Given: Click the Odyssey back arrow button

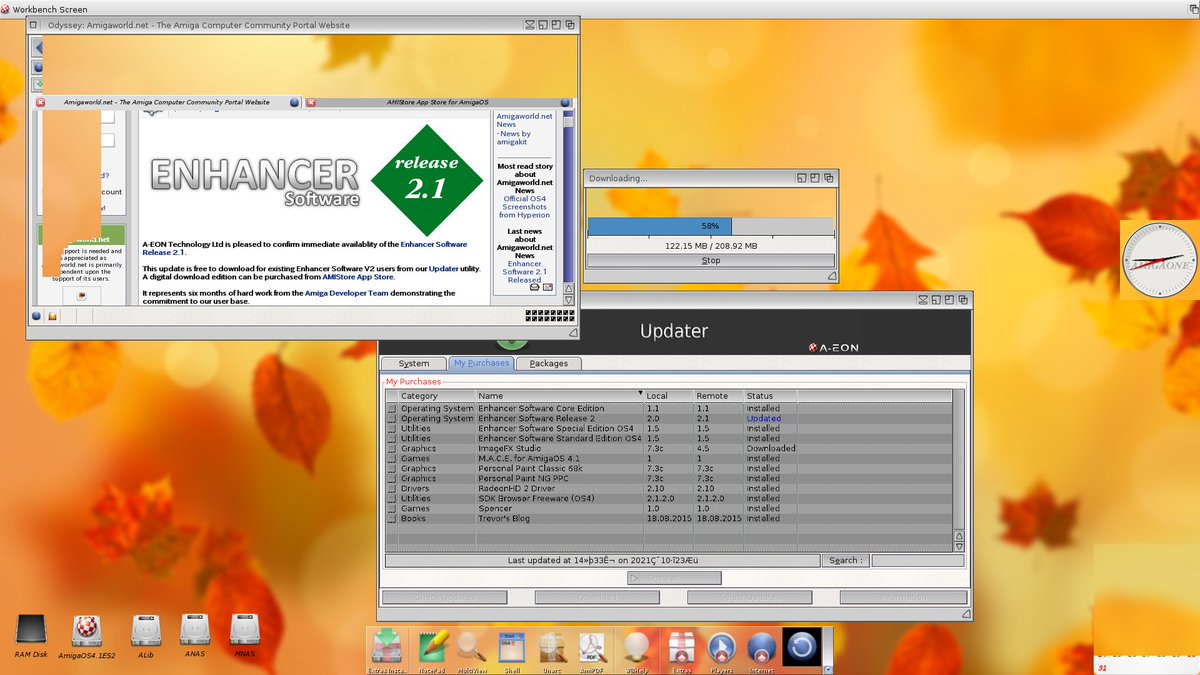Looking at the screenshot, I should (38, 46).
